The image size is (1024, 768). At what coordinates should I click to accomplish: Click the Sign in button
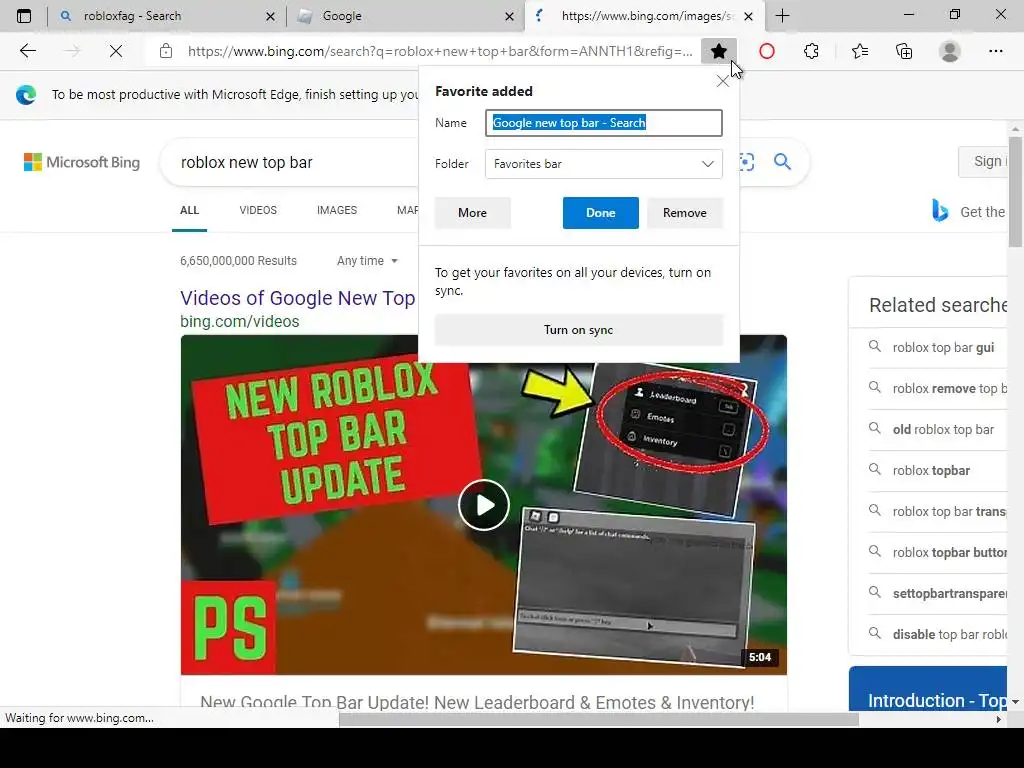(983, 161)
